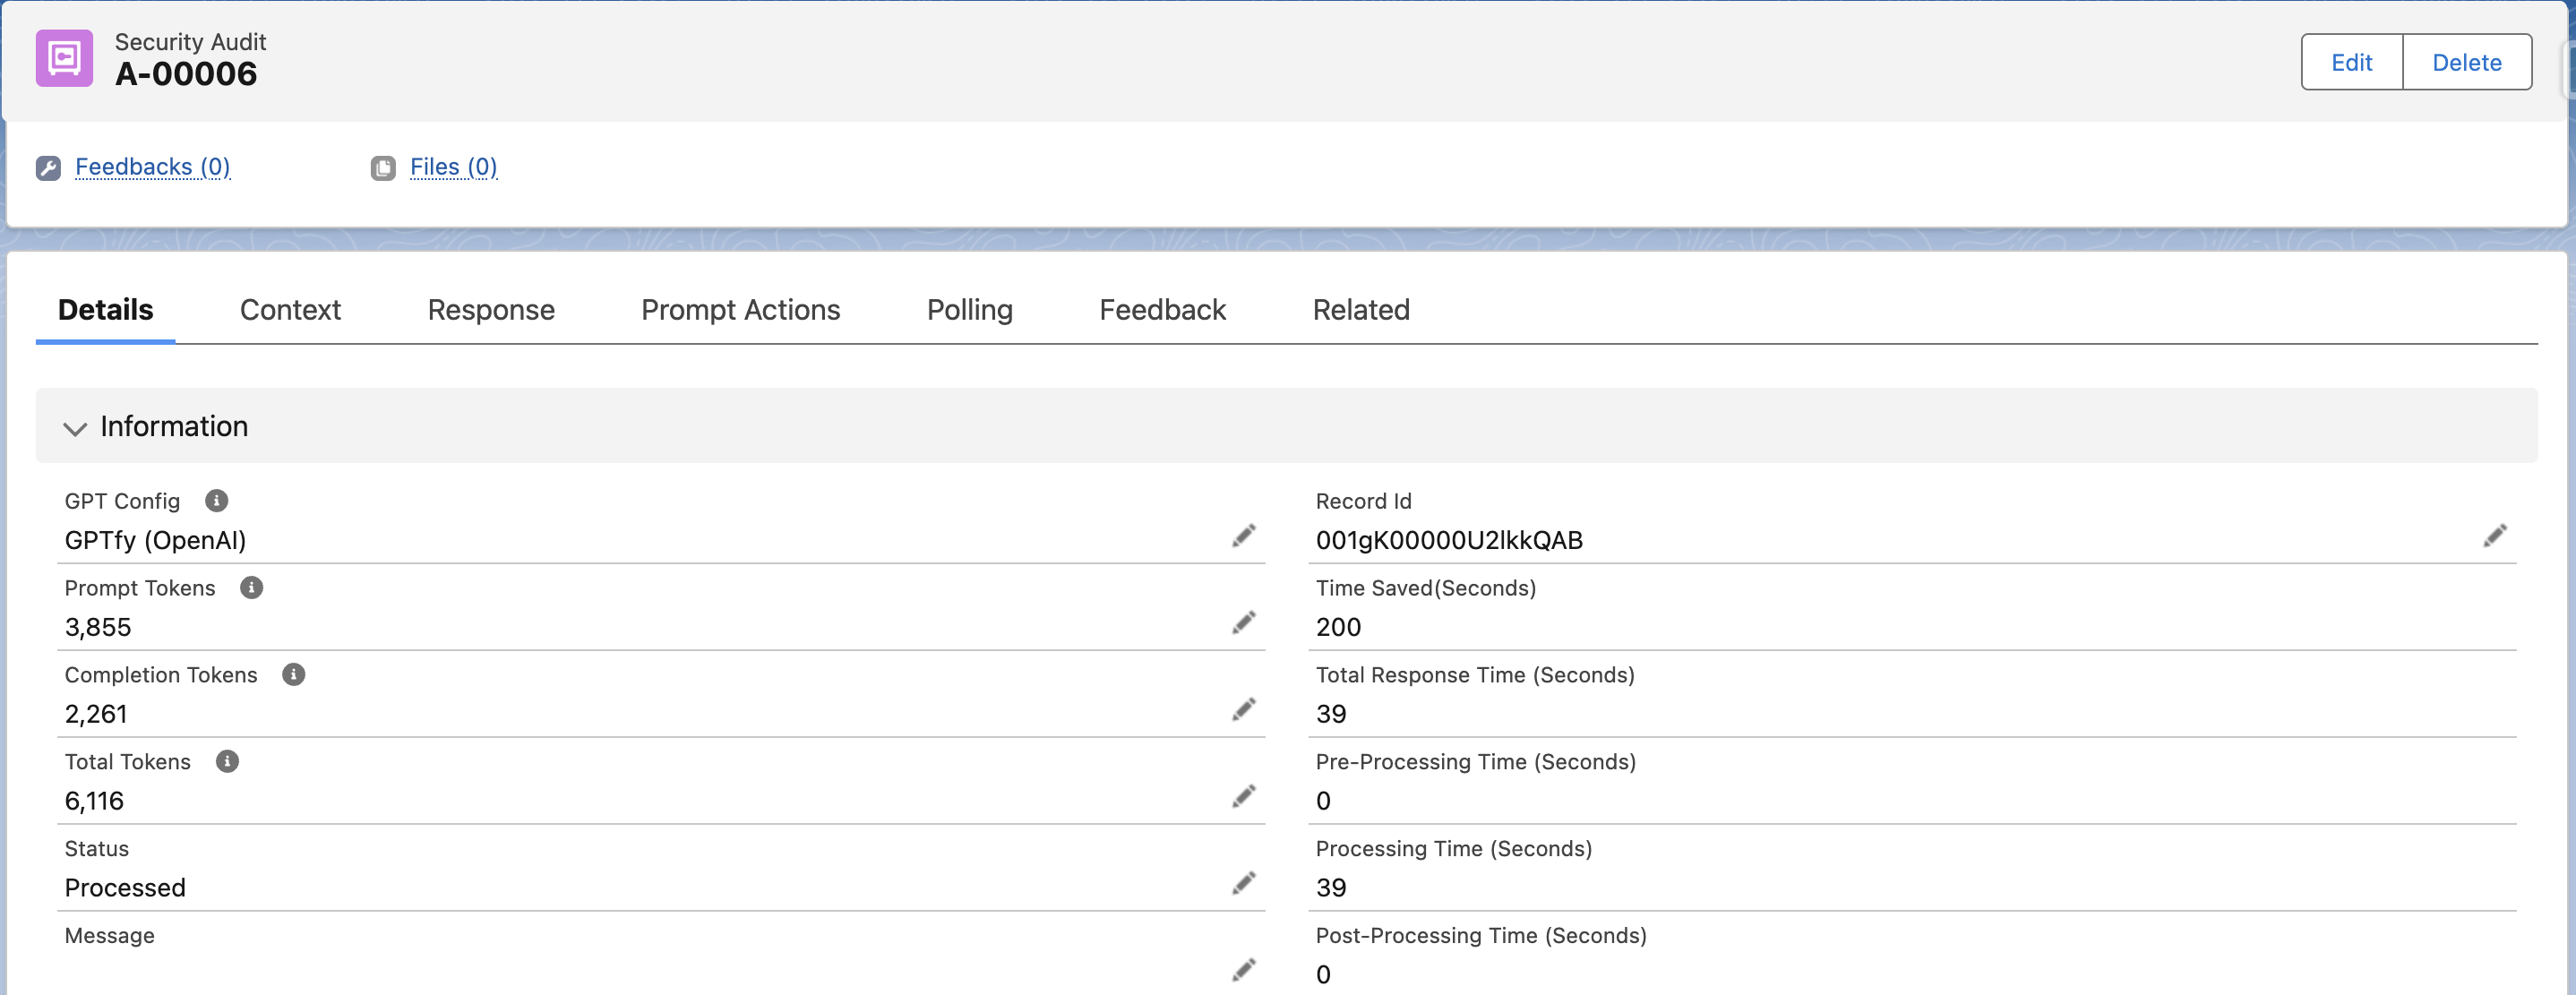Screen dimensions: 2576x995
Task: Open the Feedbacks (0) related link
Action: pyautogui.click(x=152, y=167)
